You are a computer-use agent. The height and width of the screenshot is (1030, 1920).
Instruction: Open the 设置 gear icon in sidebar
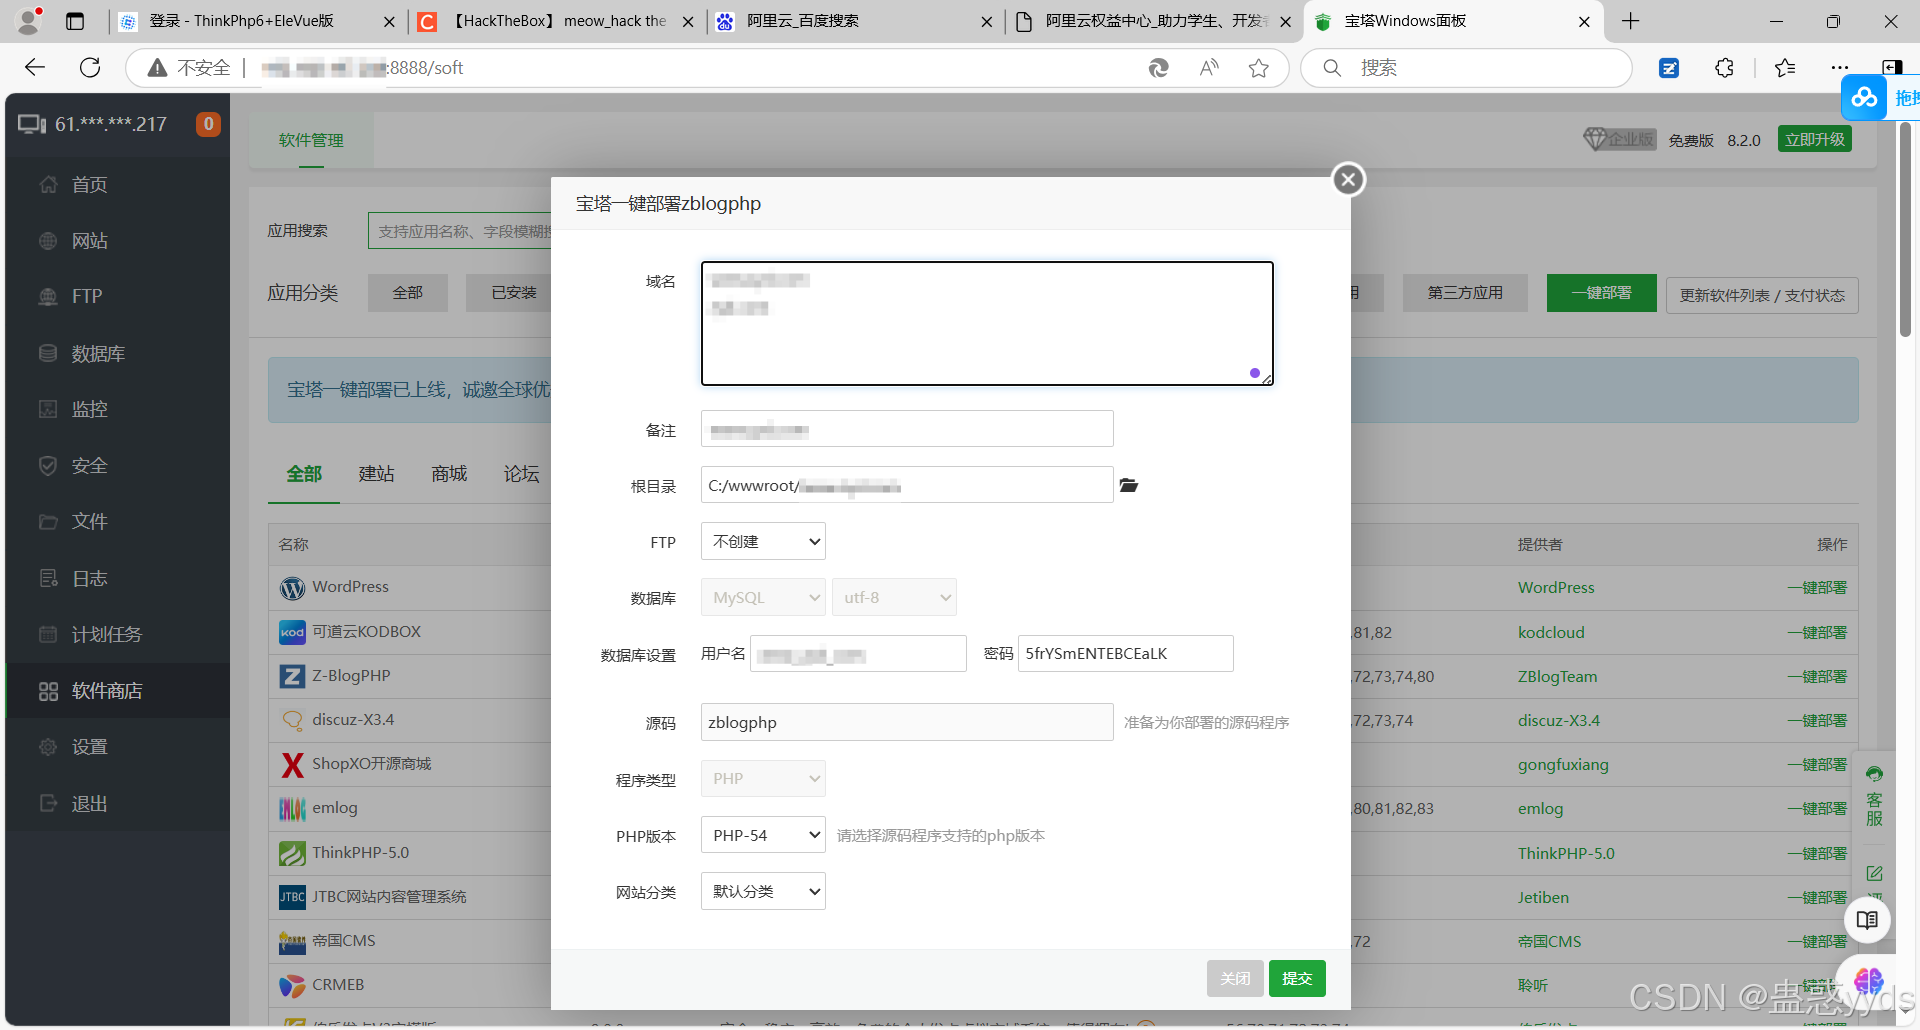[x=48, y=747]
